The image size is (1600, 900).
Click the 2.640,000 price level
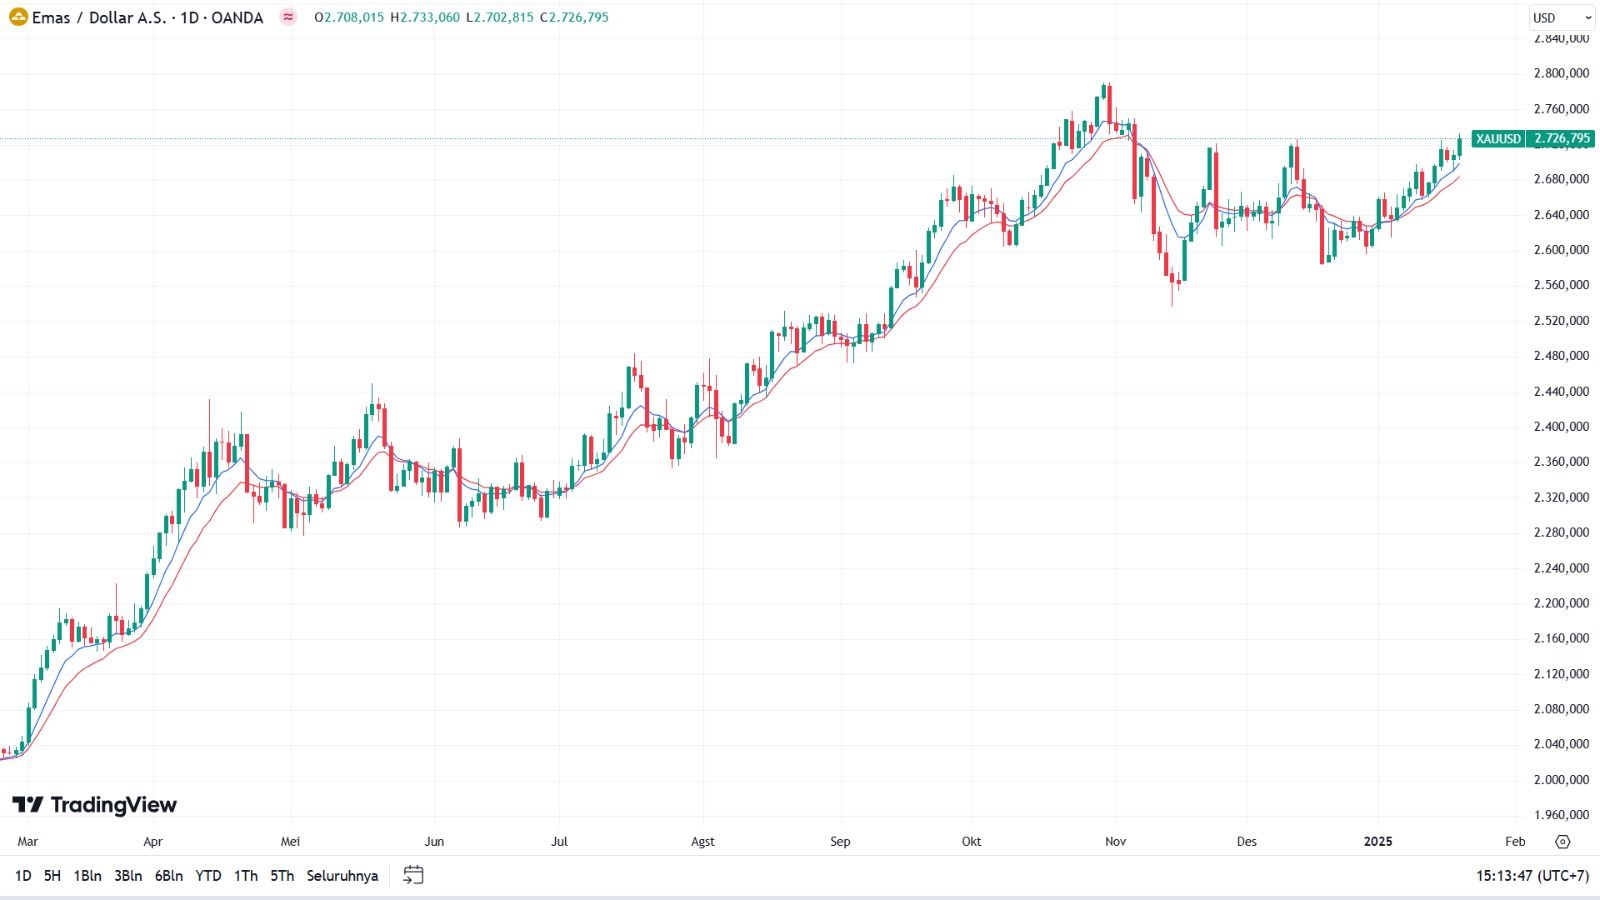[1561, 215]
